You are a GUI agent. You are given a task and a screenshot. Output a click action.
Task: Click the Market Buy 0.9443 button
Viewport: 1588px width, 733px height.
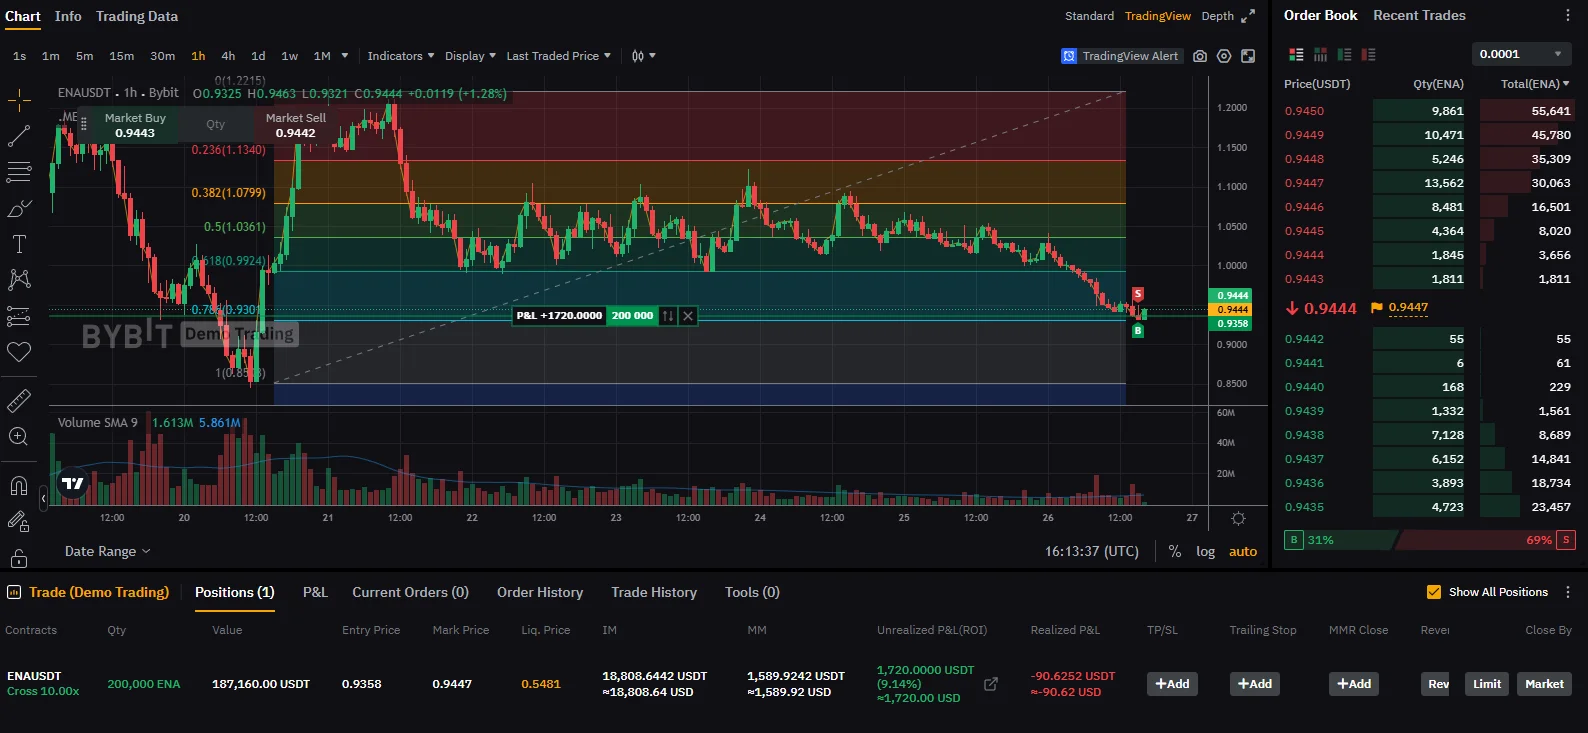click(x=135, y=125)
